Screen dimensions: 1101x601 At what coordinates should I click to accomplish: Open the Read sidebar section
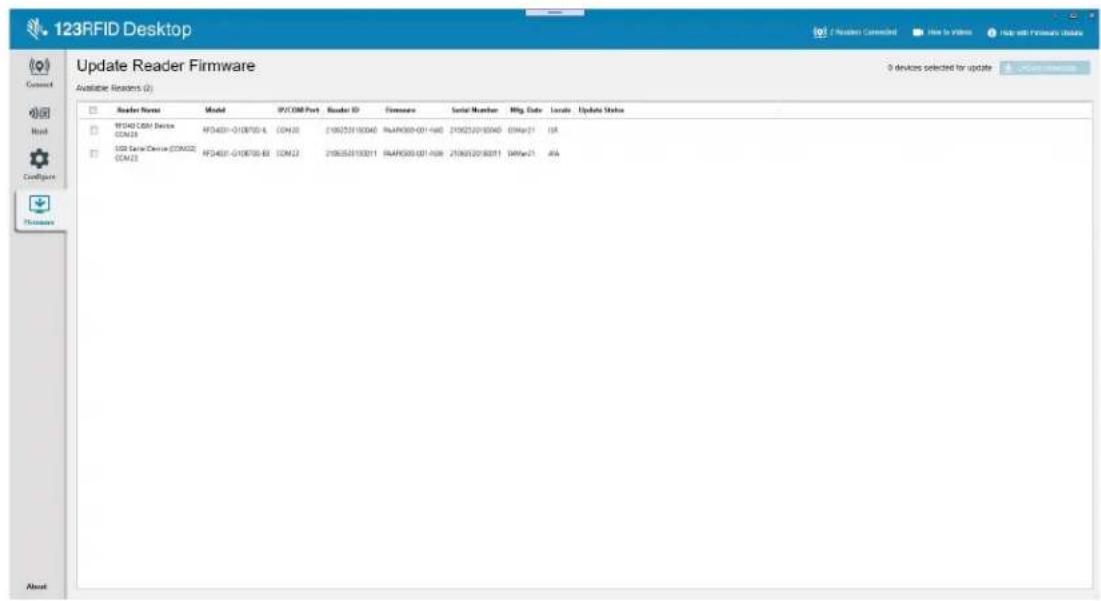tap(39, 119)
